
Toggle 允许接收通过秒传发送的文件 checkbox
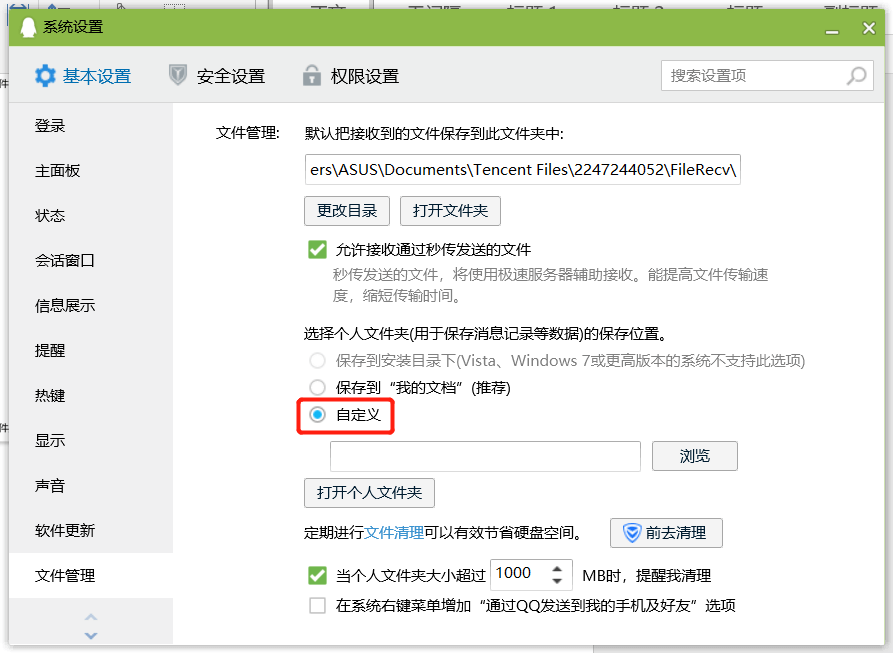(x=317, y=249)
